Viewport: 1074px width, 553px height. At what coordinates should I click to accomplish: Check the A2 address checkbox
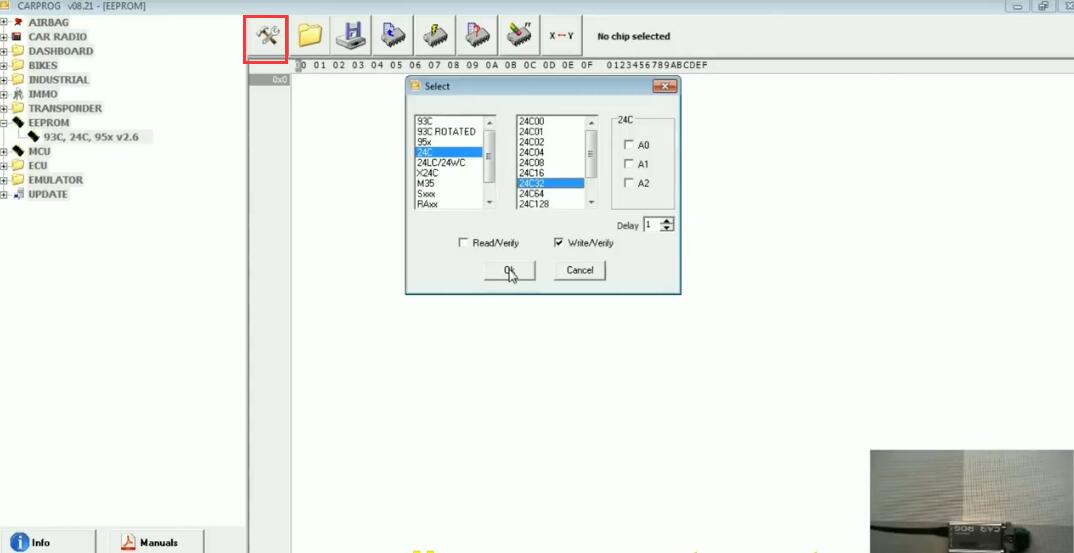coord(628,183)
